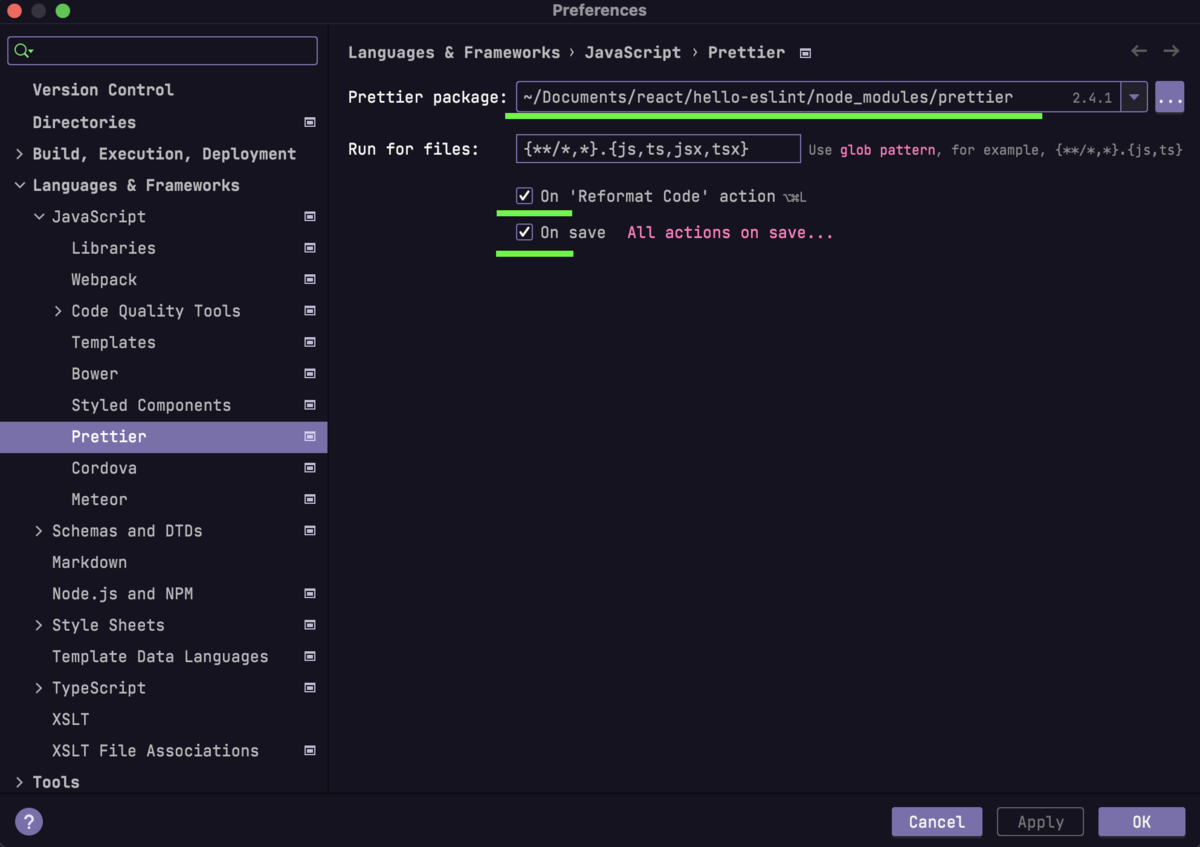The height and width of the screenshot is (847, 1200).
Task: Click the project-level icon beside JavaScript
Action: [310, 216]
